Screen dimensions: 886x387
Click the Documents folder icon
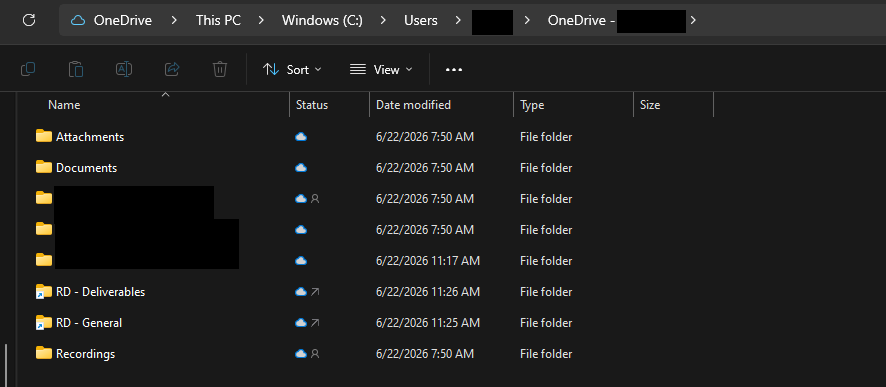44,167
